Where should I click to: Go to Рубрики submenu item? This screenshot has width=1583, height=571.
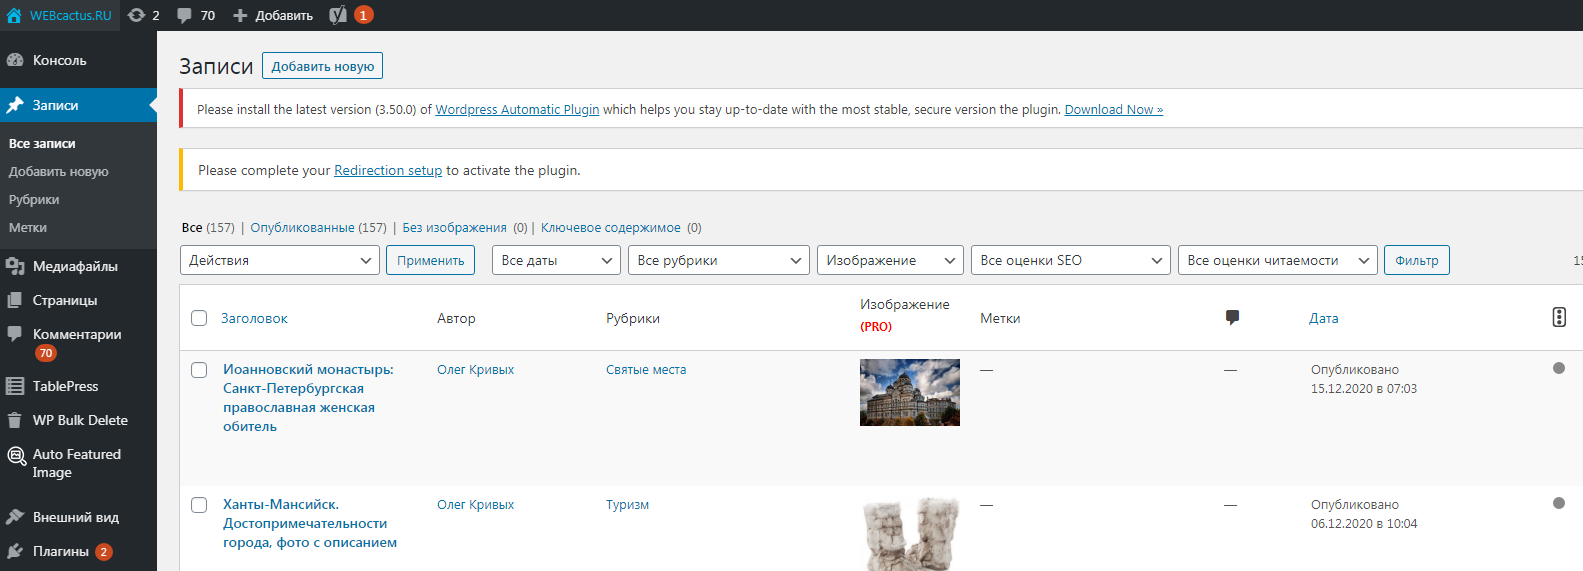[34, 199]
